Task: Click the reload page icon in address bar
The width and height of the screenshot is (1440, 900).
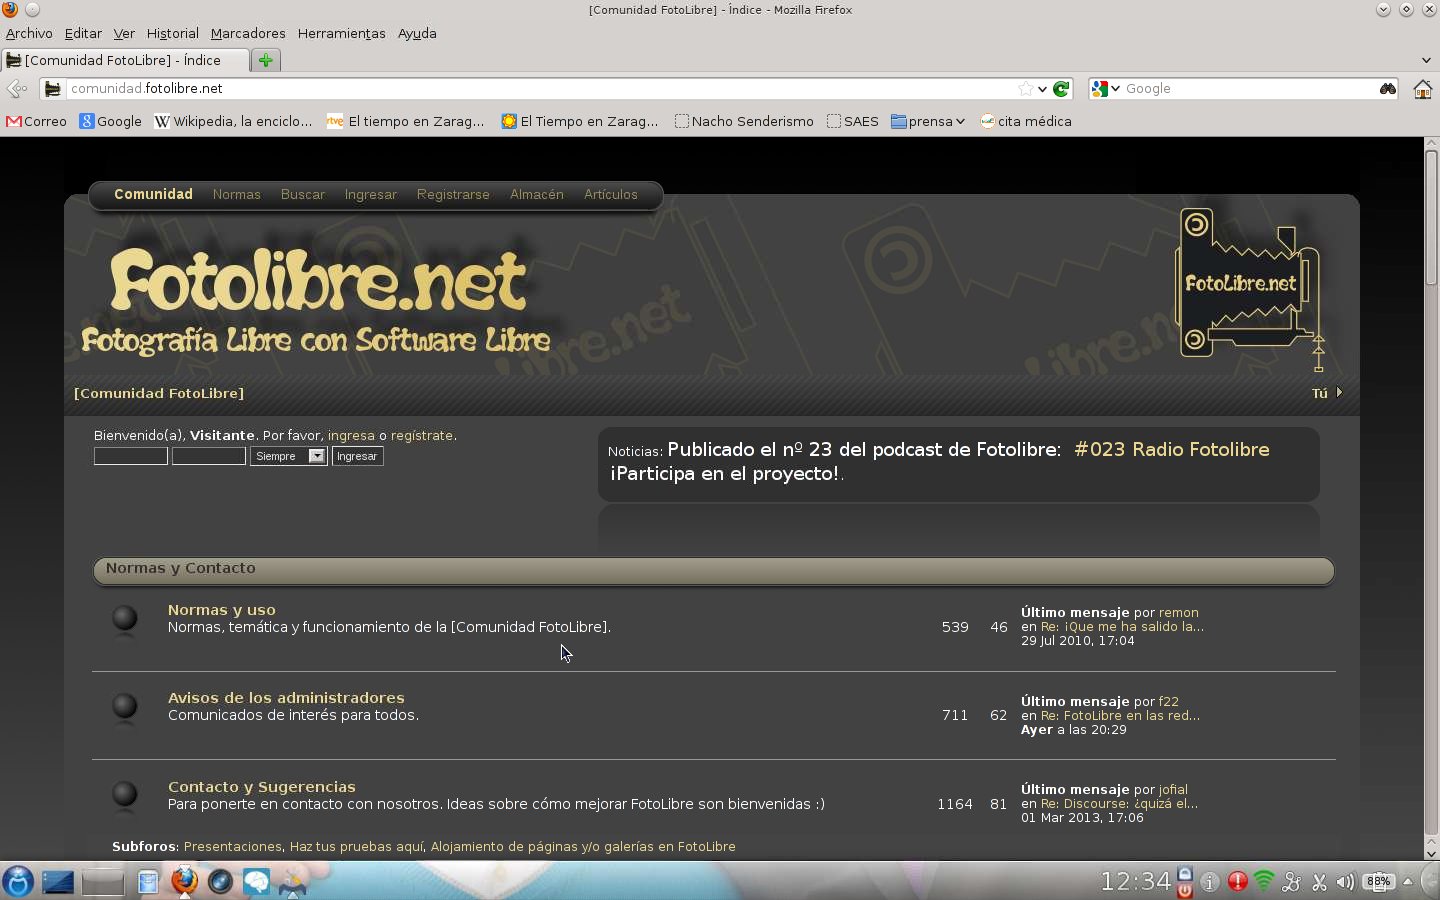Action: tap(1062, 89)
